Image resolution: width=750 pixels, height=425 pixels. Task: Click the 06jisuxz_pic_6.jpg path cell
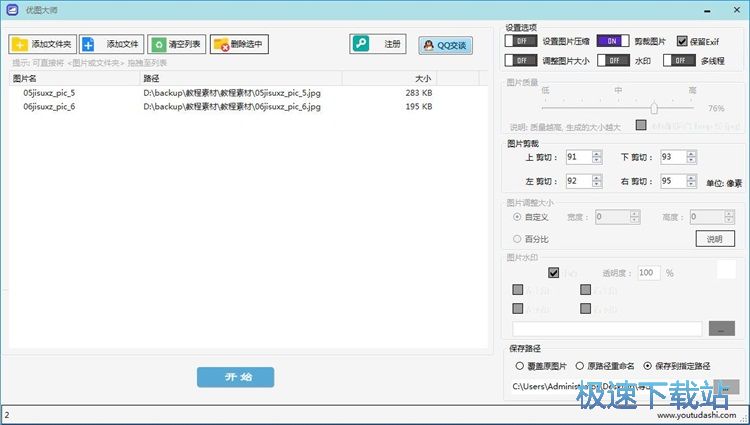point(232,107)
